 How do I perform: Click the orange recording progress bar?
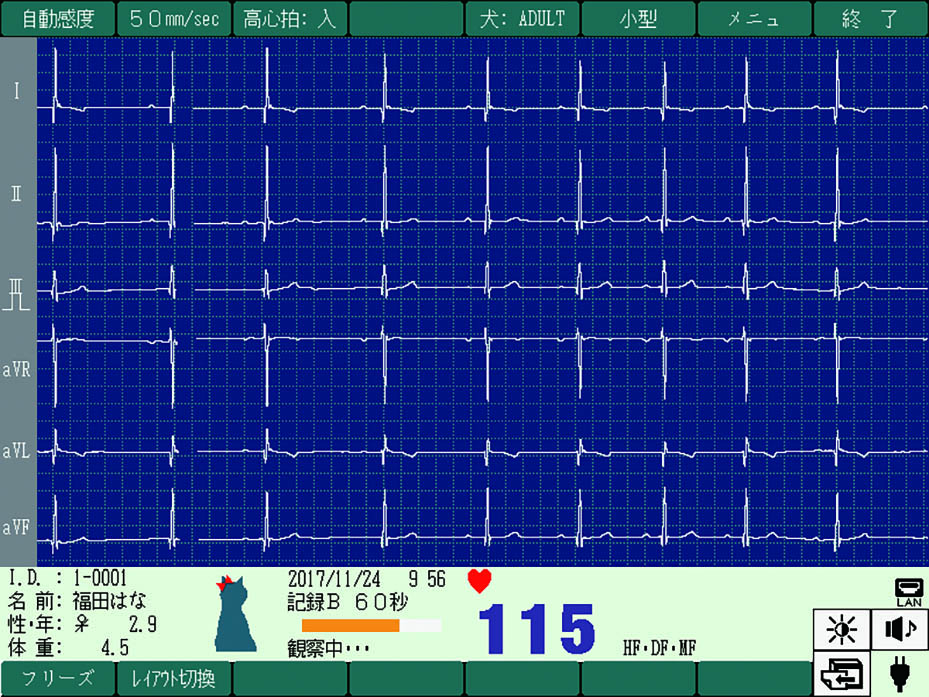coord(351,626)
